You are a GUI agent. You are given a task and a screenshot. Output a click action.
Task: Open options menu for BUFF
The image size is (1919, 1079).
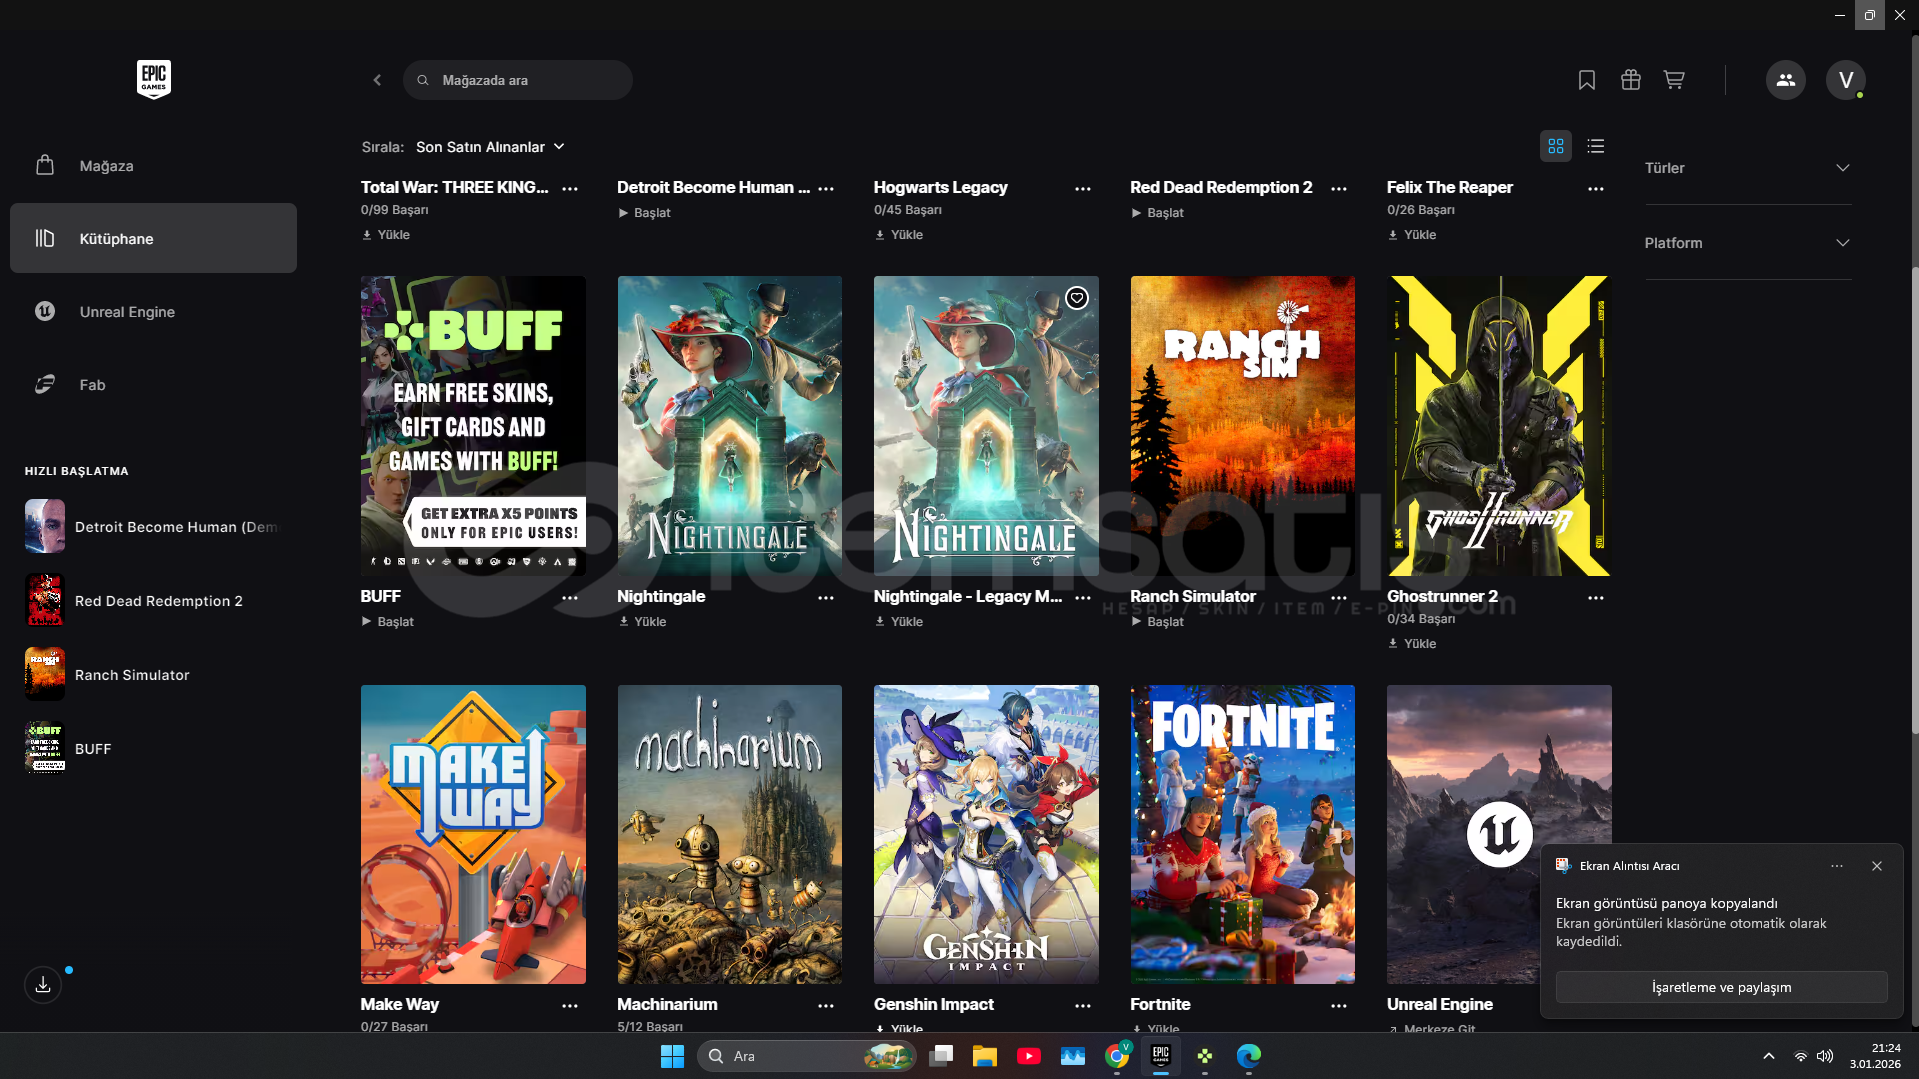[570, 597]
